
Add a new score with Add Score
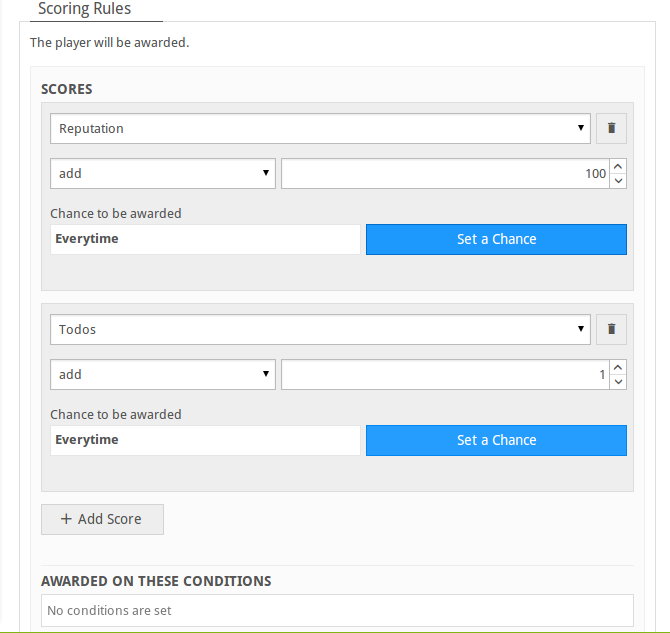[x=102, y=519]
